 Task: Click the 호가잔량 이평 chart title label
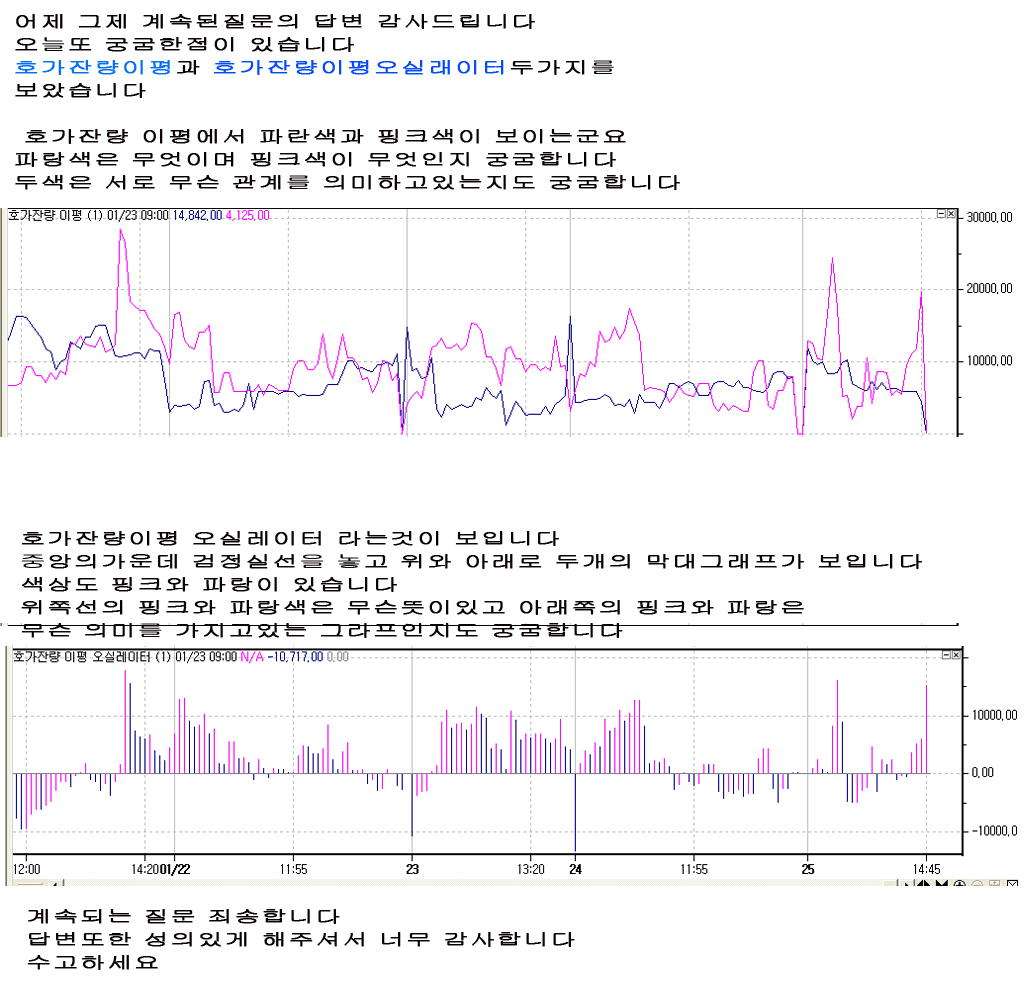pyautogui.click(x=45, y=215)
